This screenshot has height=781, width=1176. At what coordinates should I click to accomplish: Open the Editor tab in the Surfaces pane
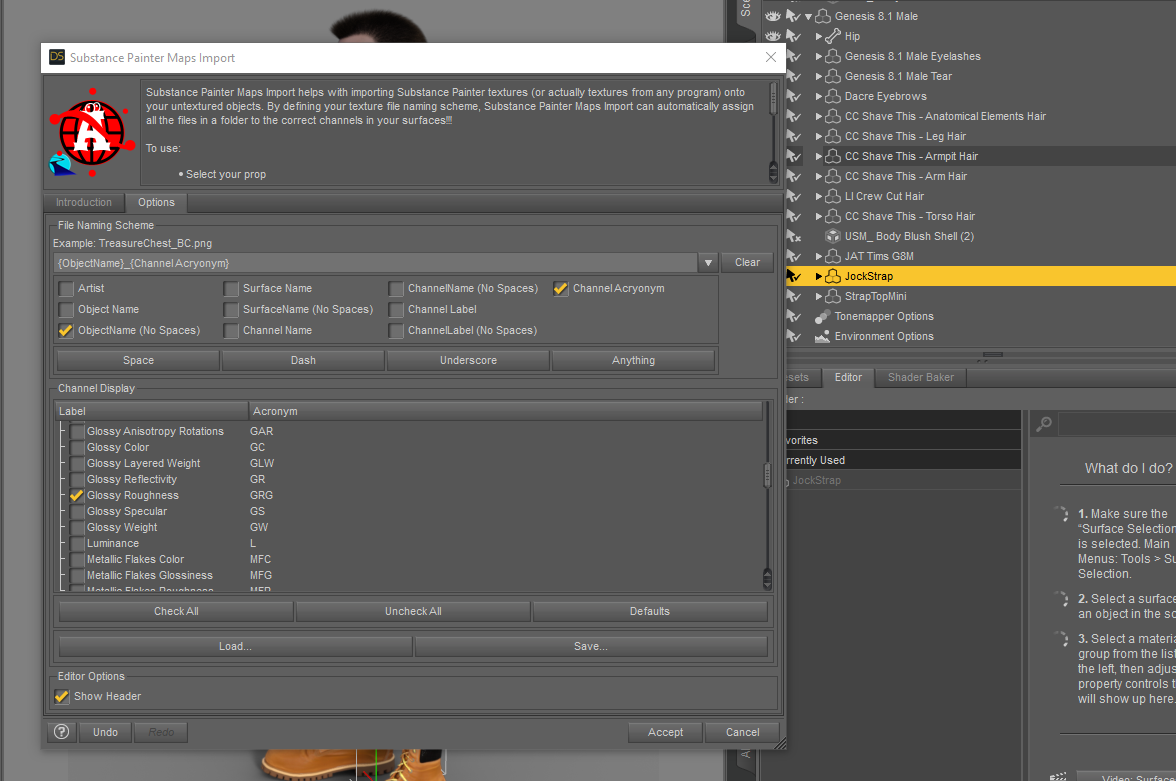tap(848, 377)
